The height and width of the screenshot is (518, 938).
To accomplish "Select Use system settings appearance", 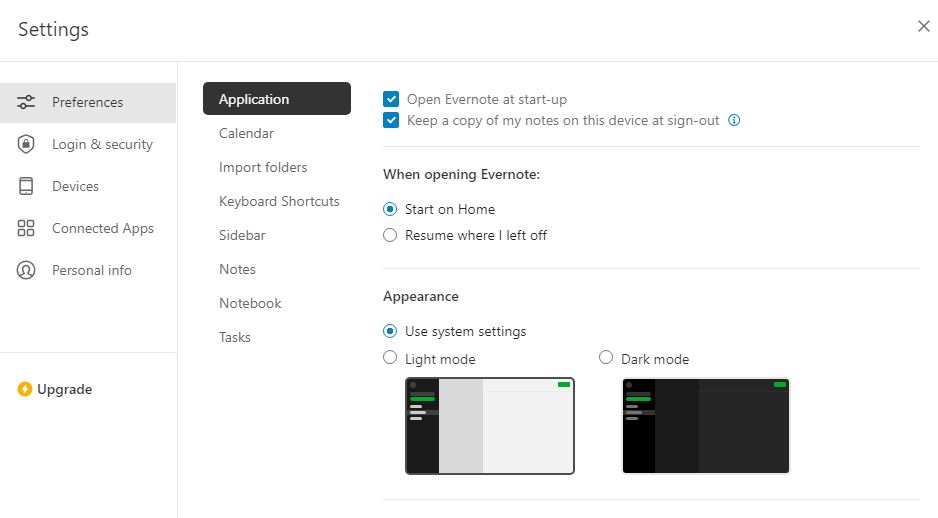I will (390, 331).
